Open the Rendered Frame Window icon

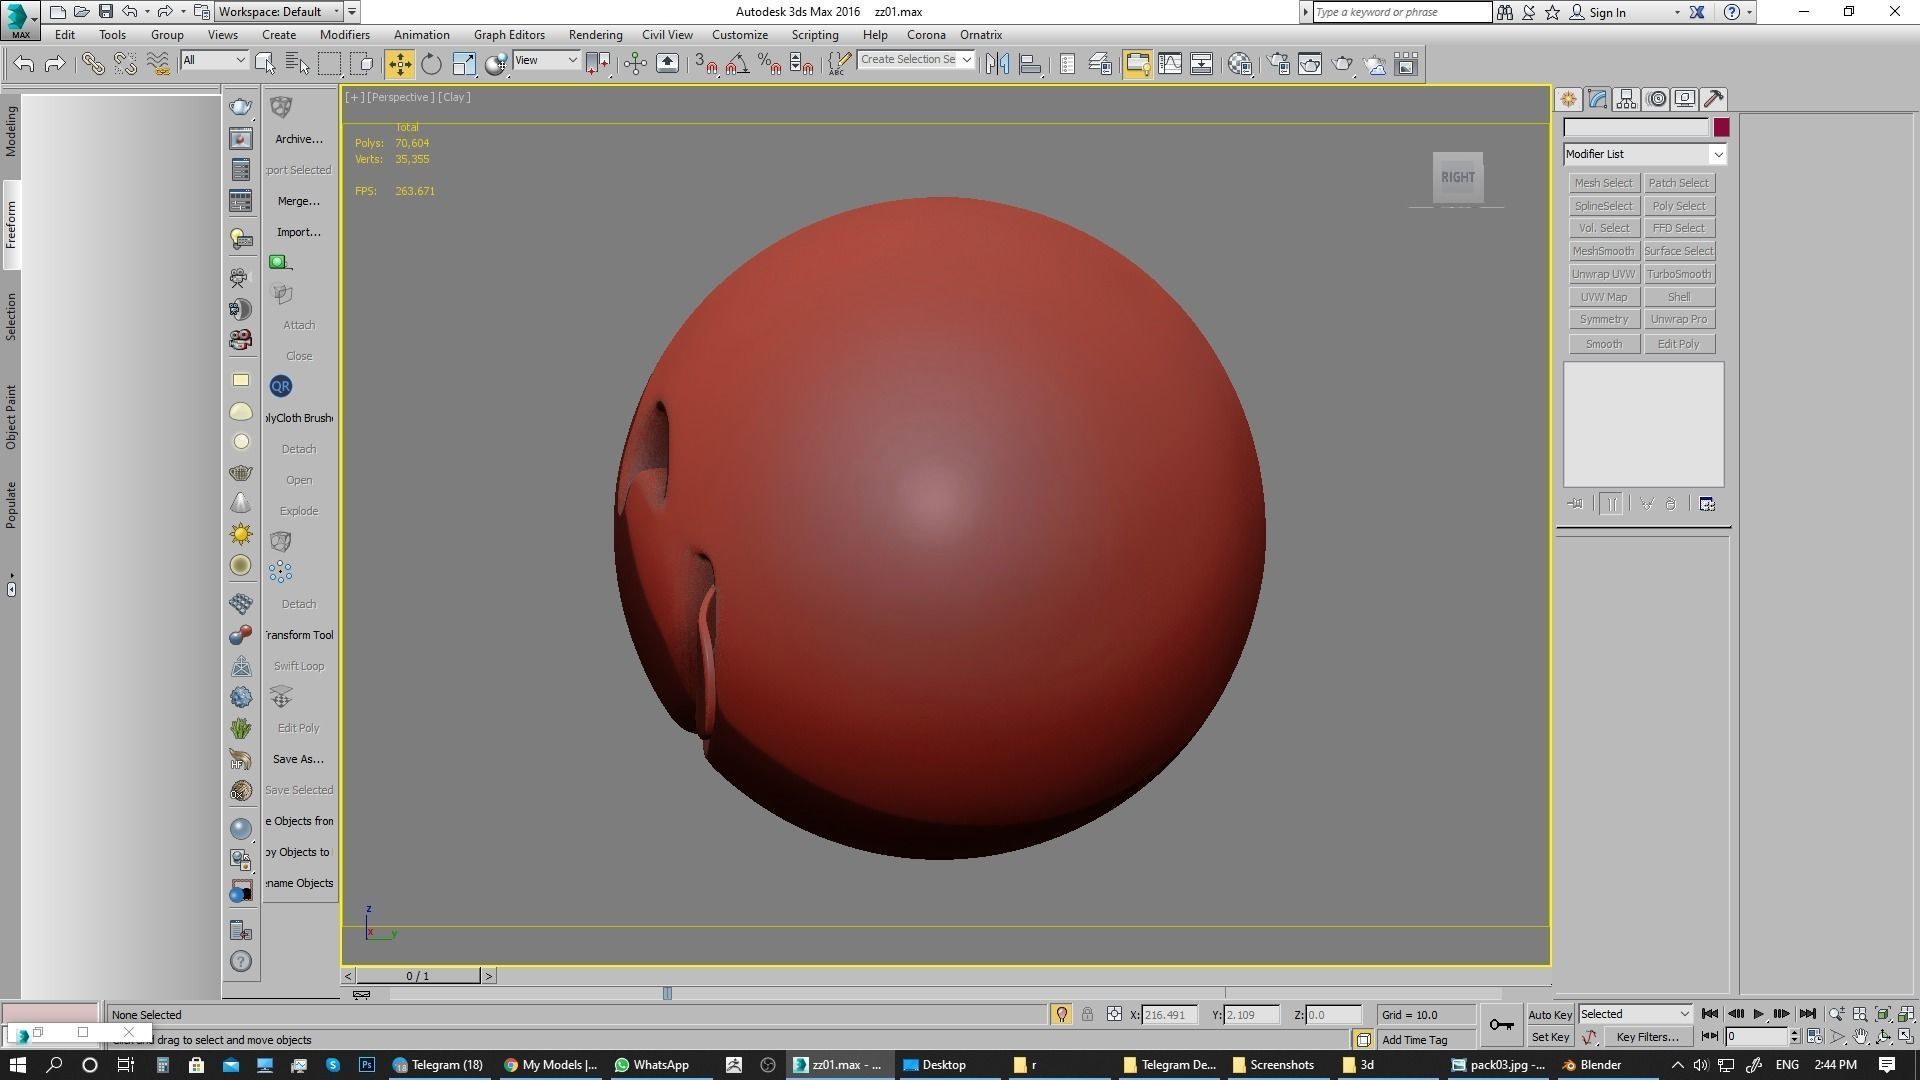[1310, 64]
